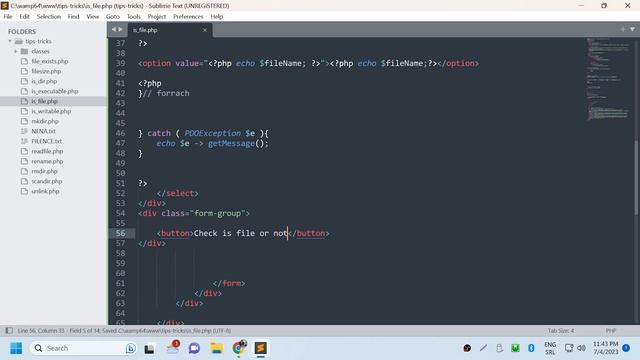Select the classes folder
The width and height of the screenshot is (640, 360).
40,51
